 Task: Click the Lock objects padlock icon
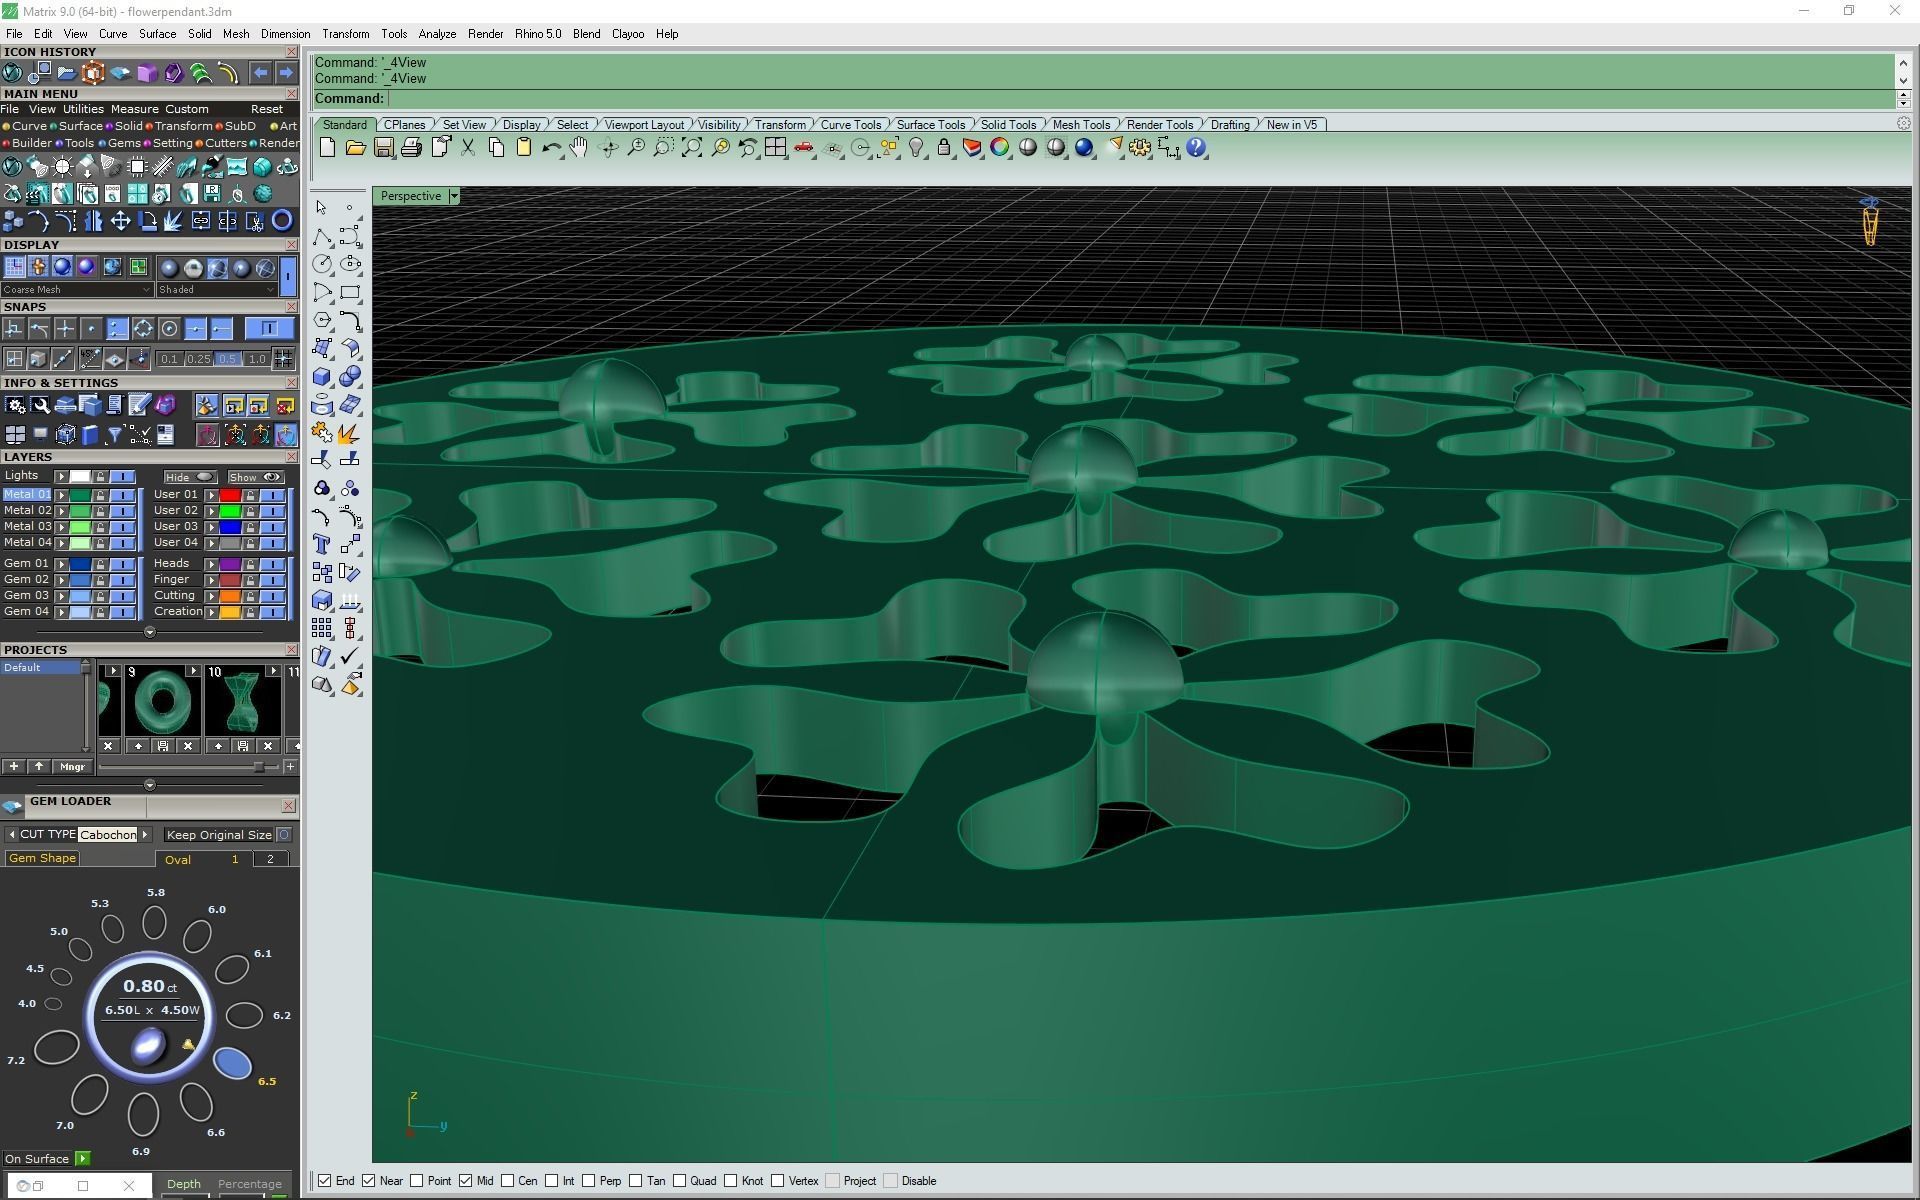click(943, 148)
